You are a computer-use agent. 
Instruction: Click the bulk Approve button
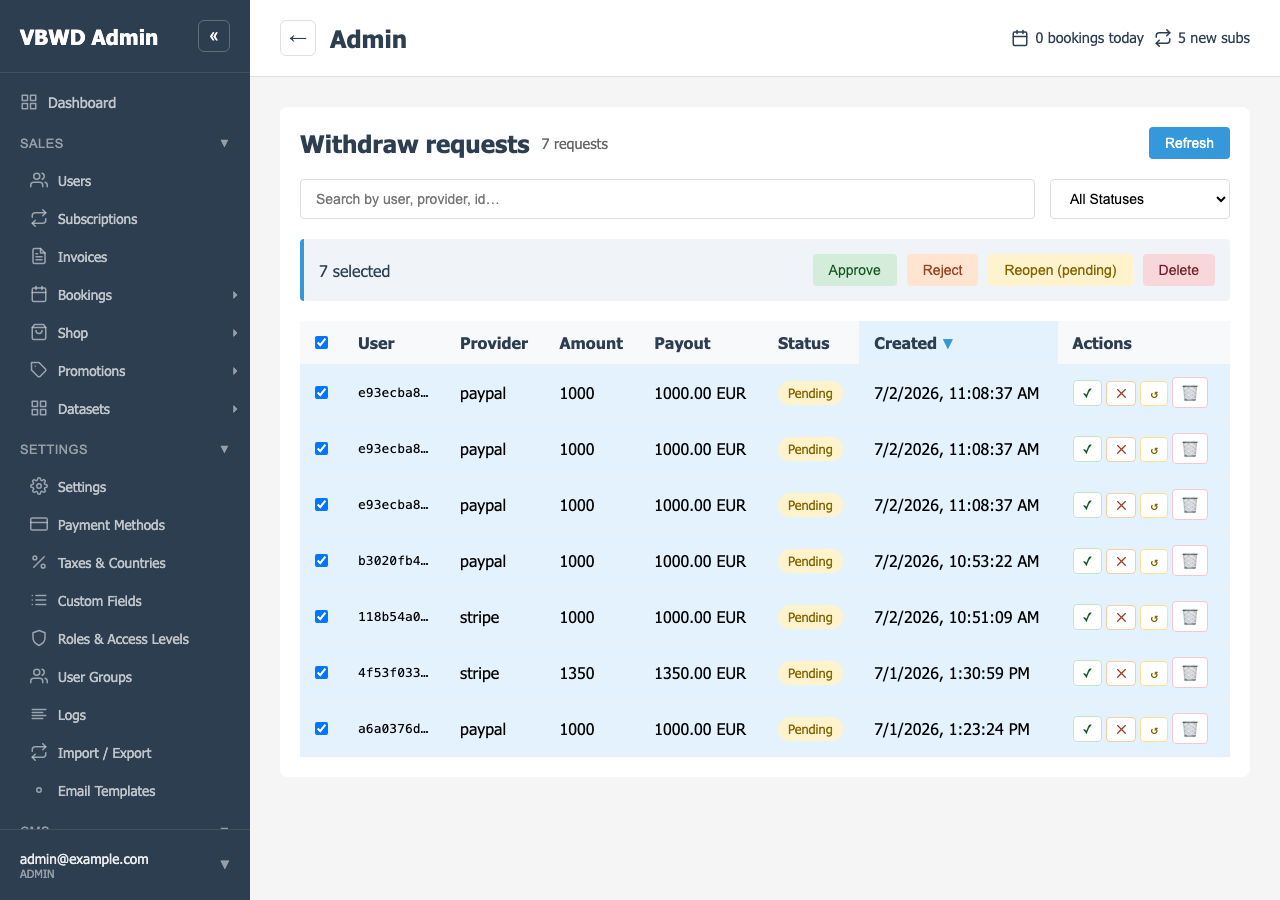point(854,270)
